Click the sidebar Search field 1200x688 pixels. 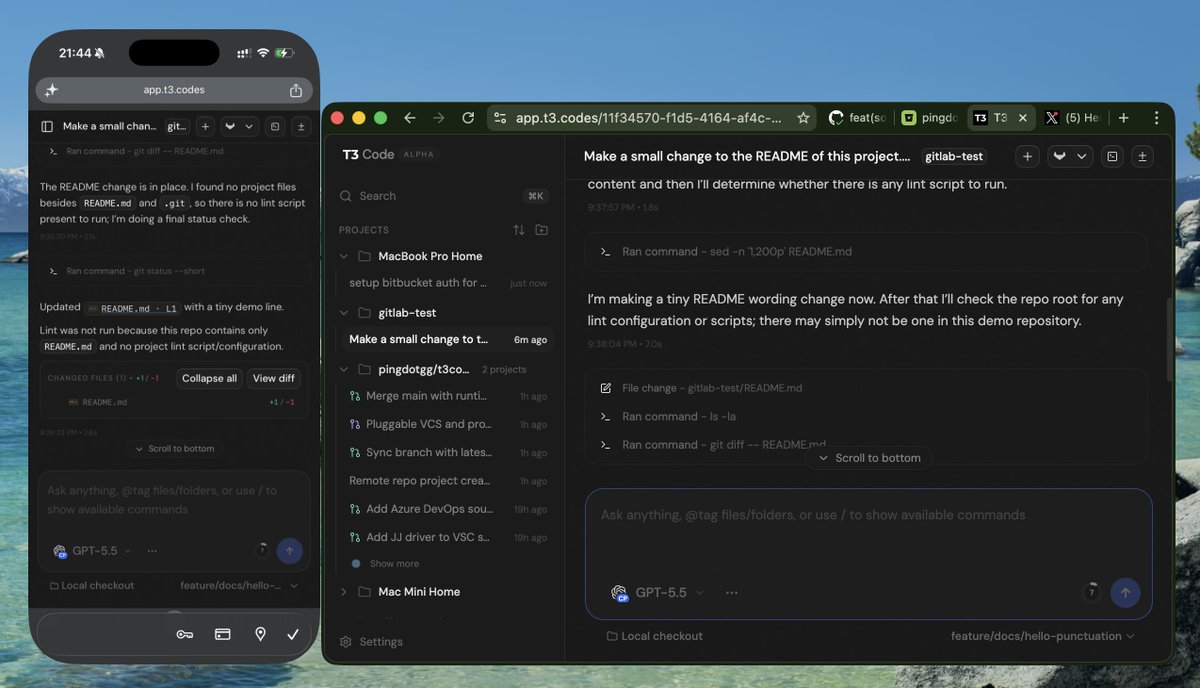443,196
